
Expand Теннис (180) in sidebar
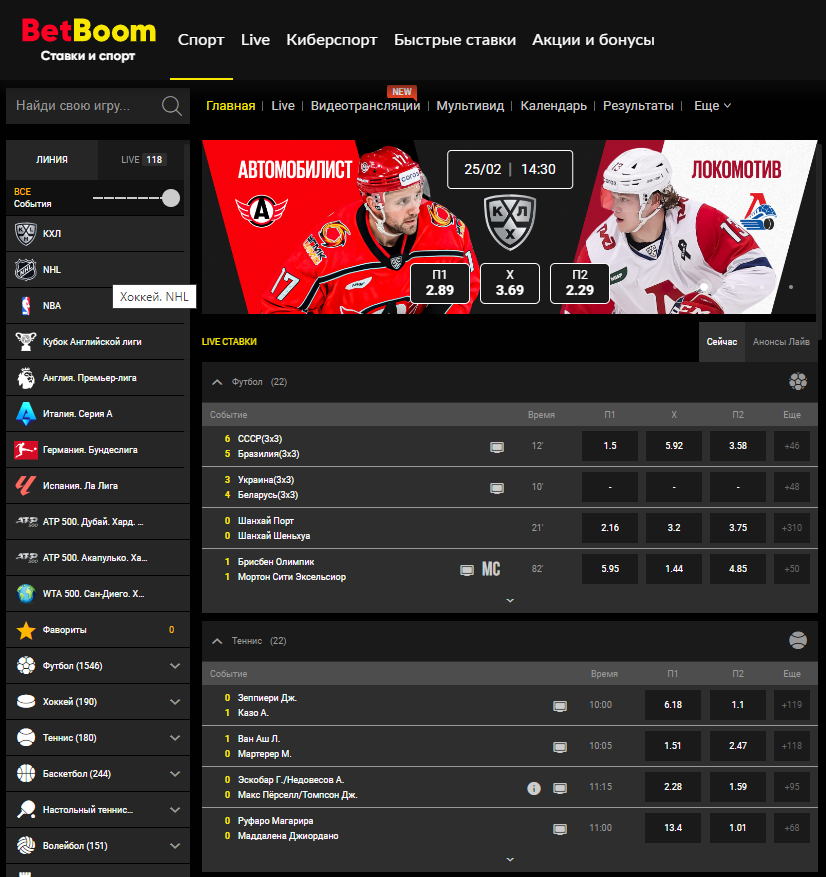(175, 738)
